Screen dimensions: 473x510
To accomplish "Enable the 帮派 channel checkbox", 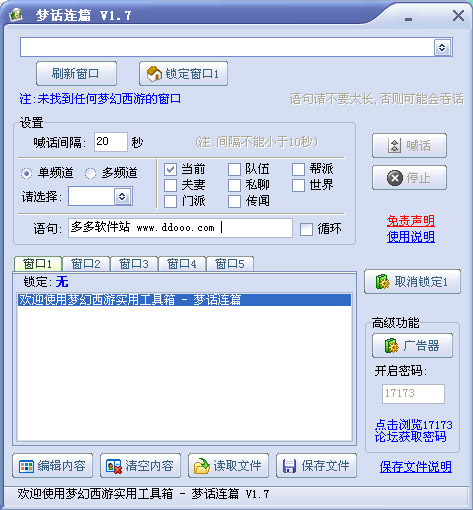I will (298, 169).
